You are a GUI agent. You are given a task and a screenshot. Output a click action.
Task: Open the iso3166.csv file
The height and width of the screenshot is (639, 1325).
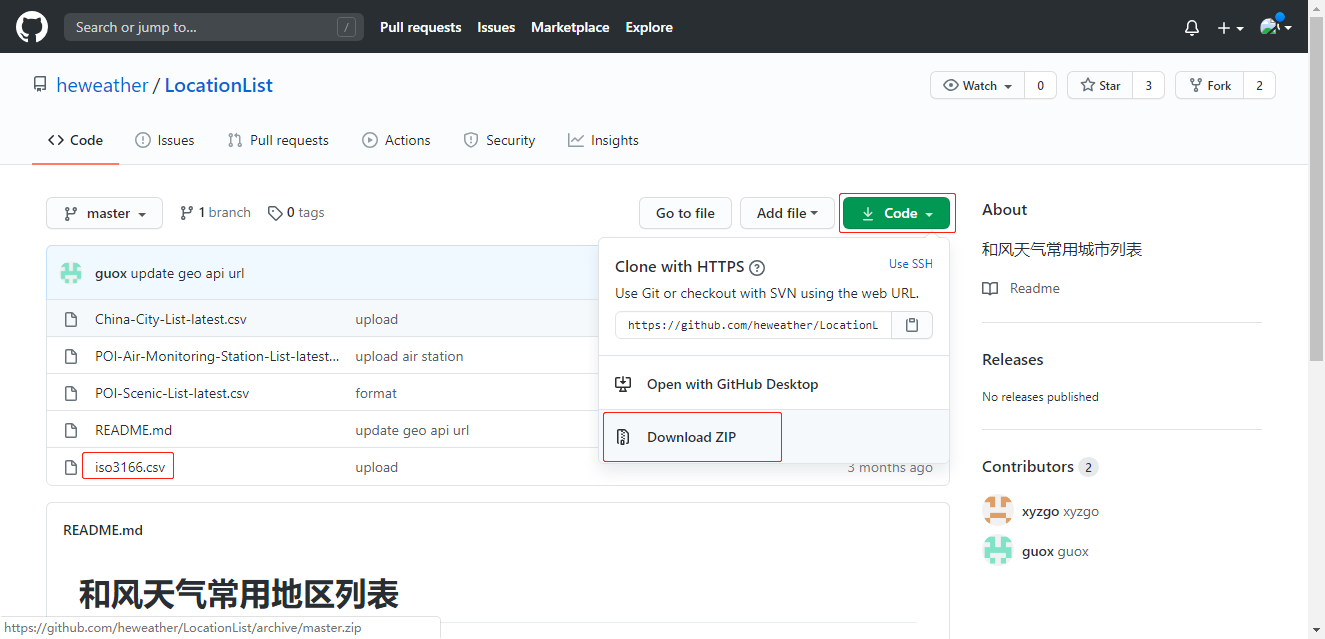click(x=130, y=468)
